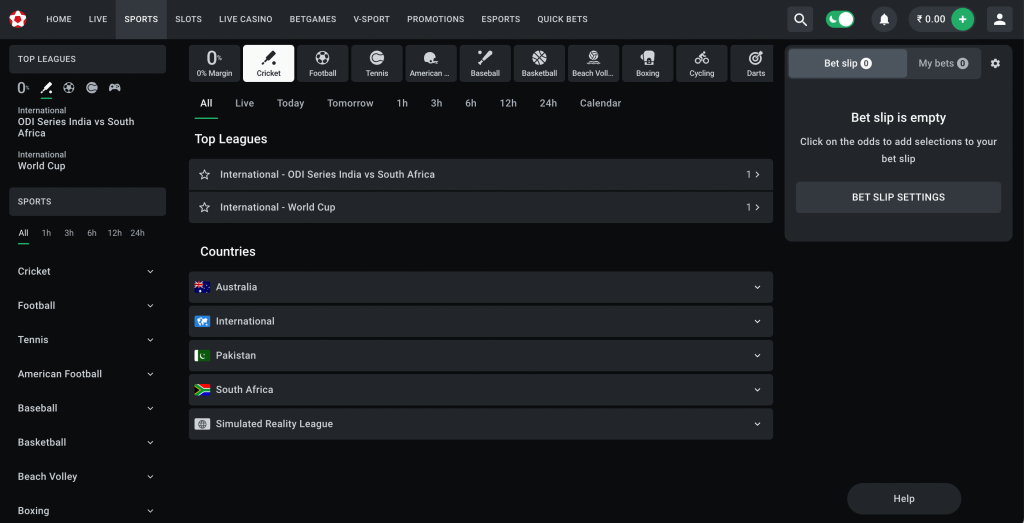Select the Basketball sport tile
This screenshot has width=1024, height=523.
click(x=539, y=63)
